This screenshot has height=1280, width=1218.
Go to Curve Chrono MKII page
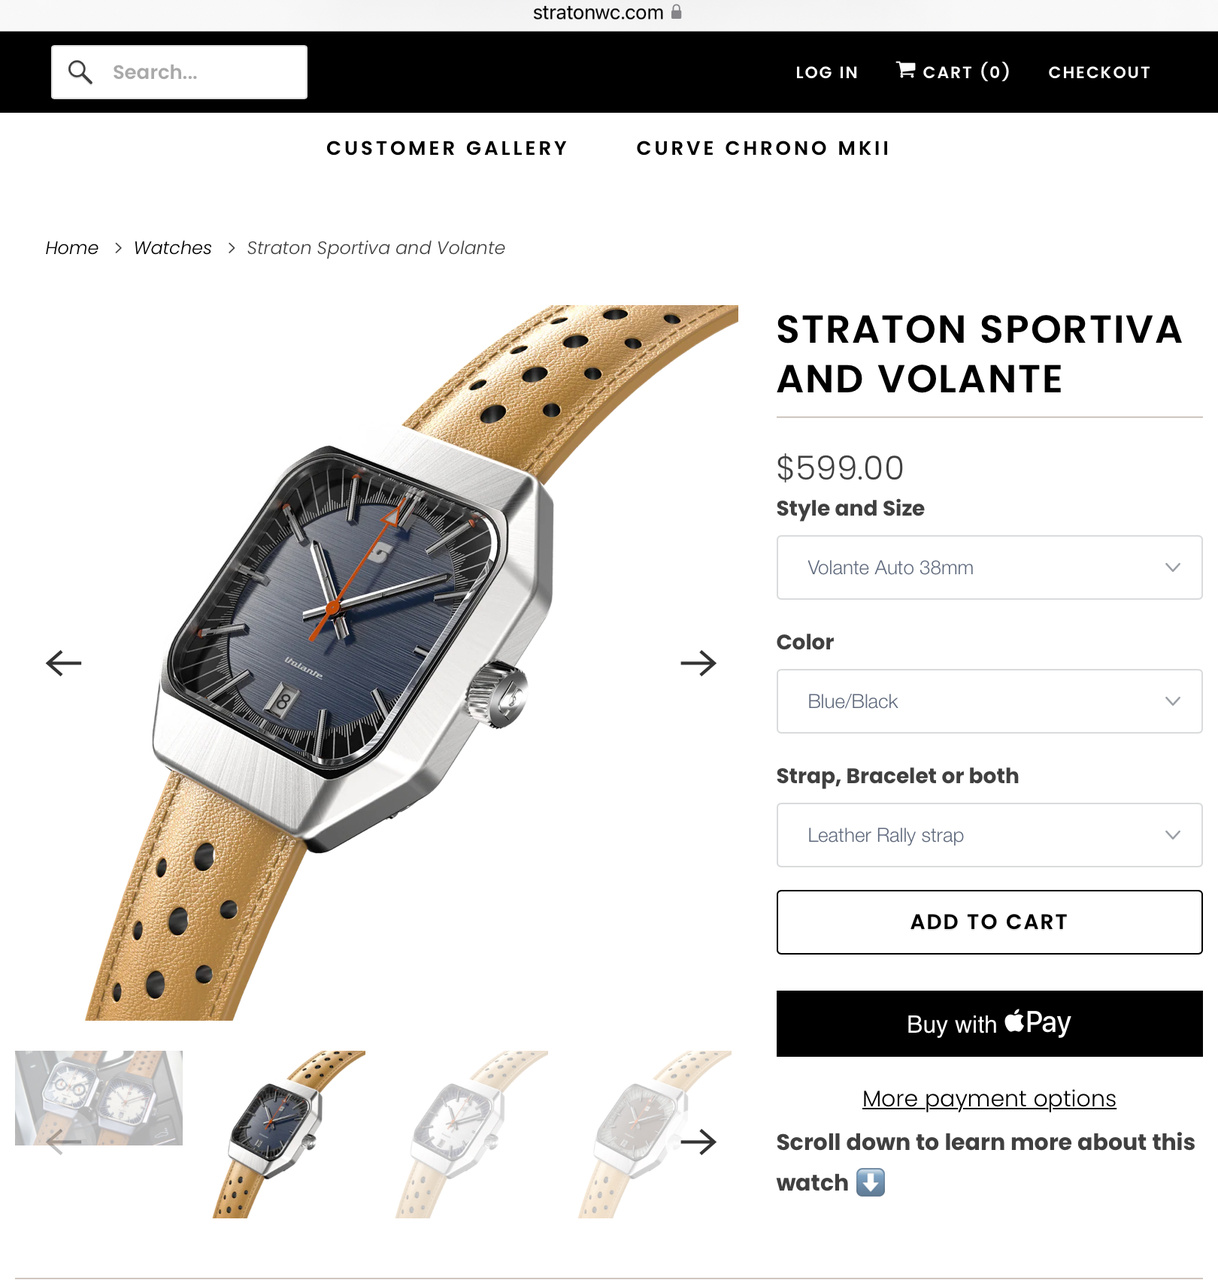pyautogui.click(x=763, y=148)
